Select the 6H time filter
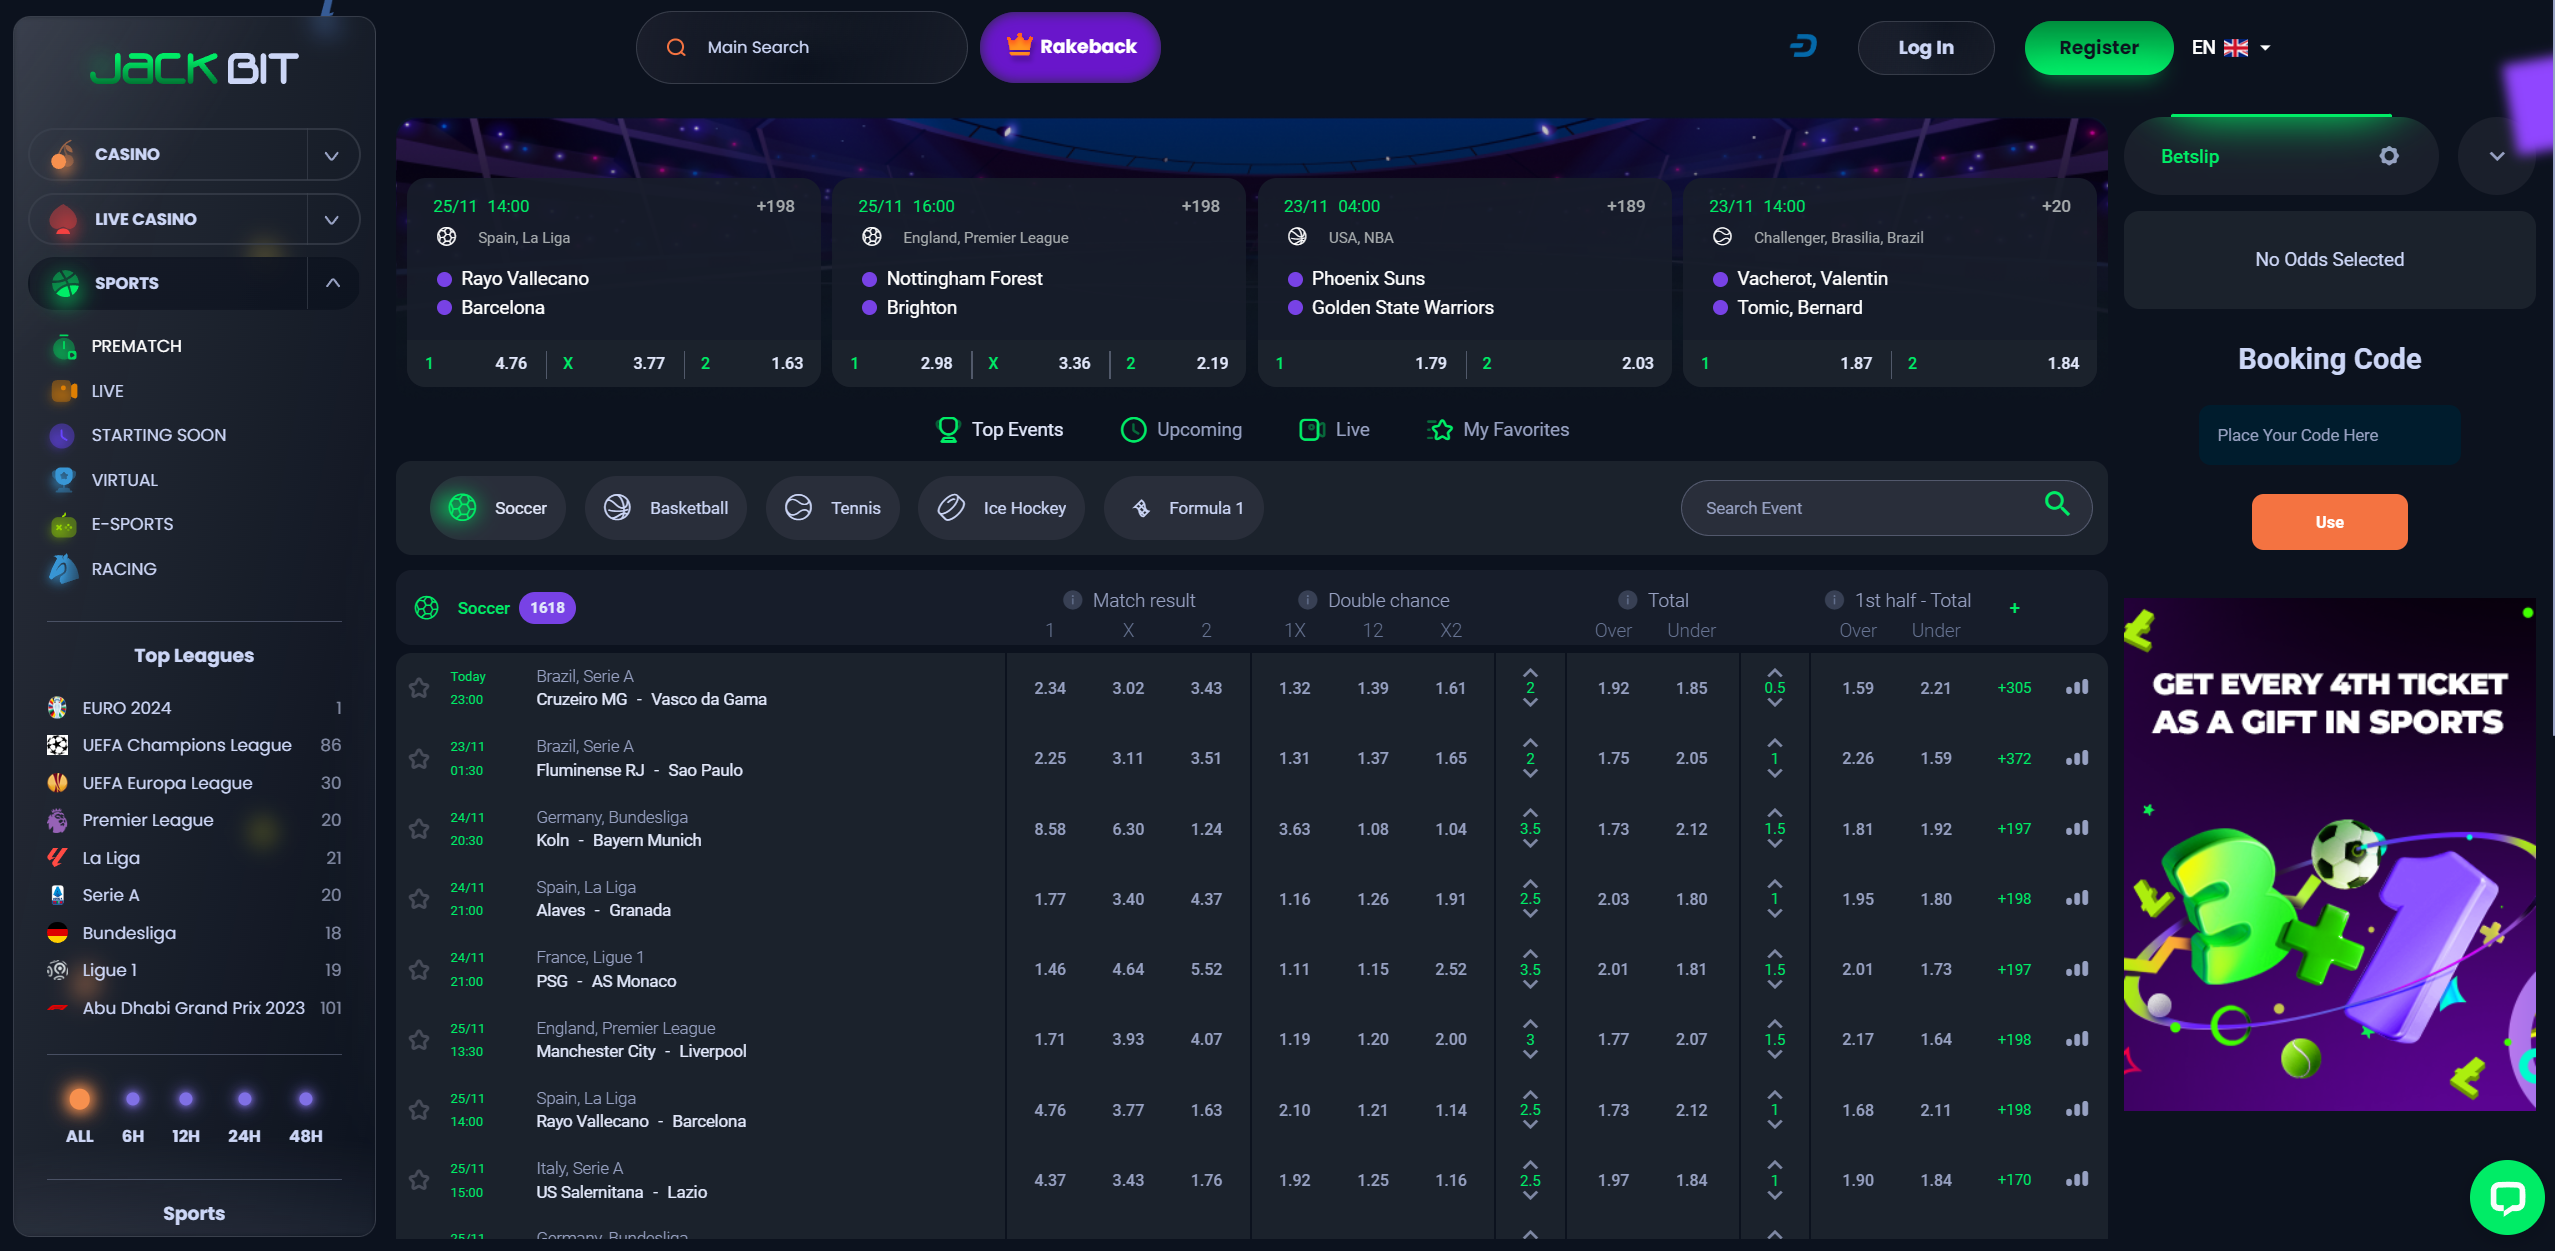Screen dimensions: 2555x1251 133,1115
